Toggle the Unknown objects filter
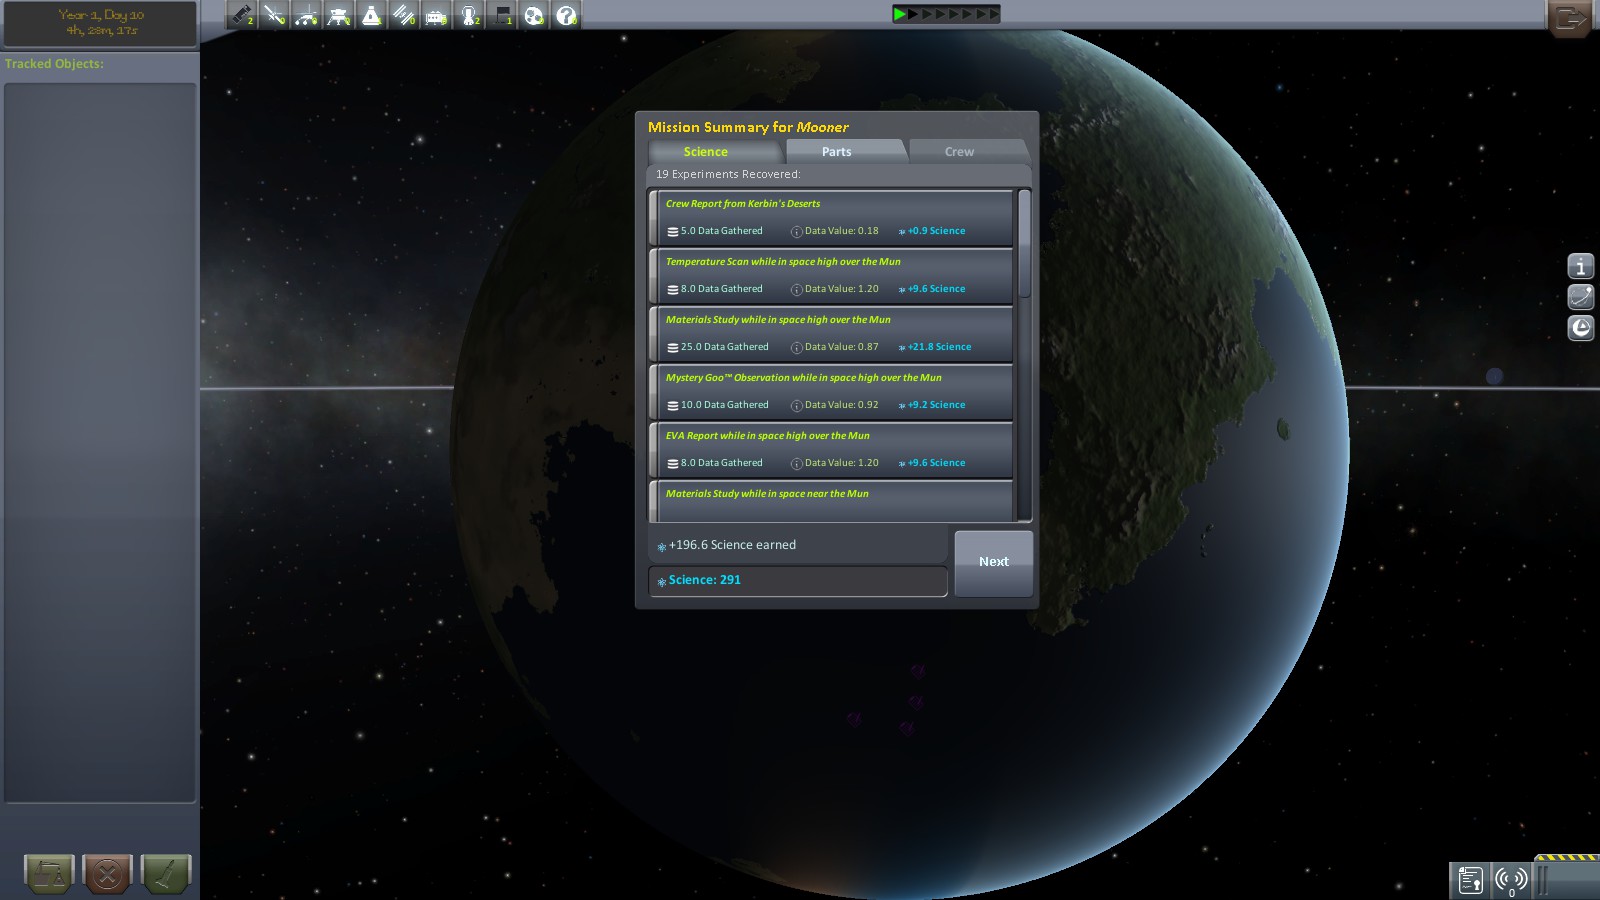Image resolution: width=1600 pixels, height=900 pixels. click(x=567, y=15)
